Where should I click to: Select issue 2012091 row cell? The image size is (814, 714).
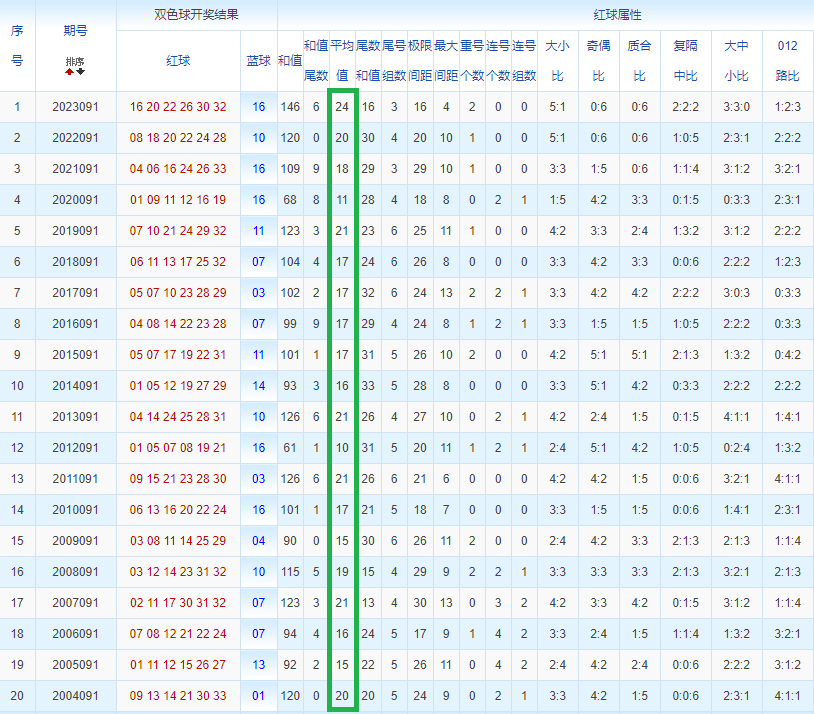pos(75,448)
